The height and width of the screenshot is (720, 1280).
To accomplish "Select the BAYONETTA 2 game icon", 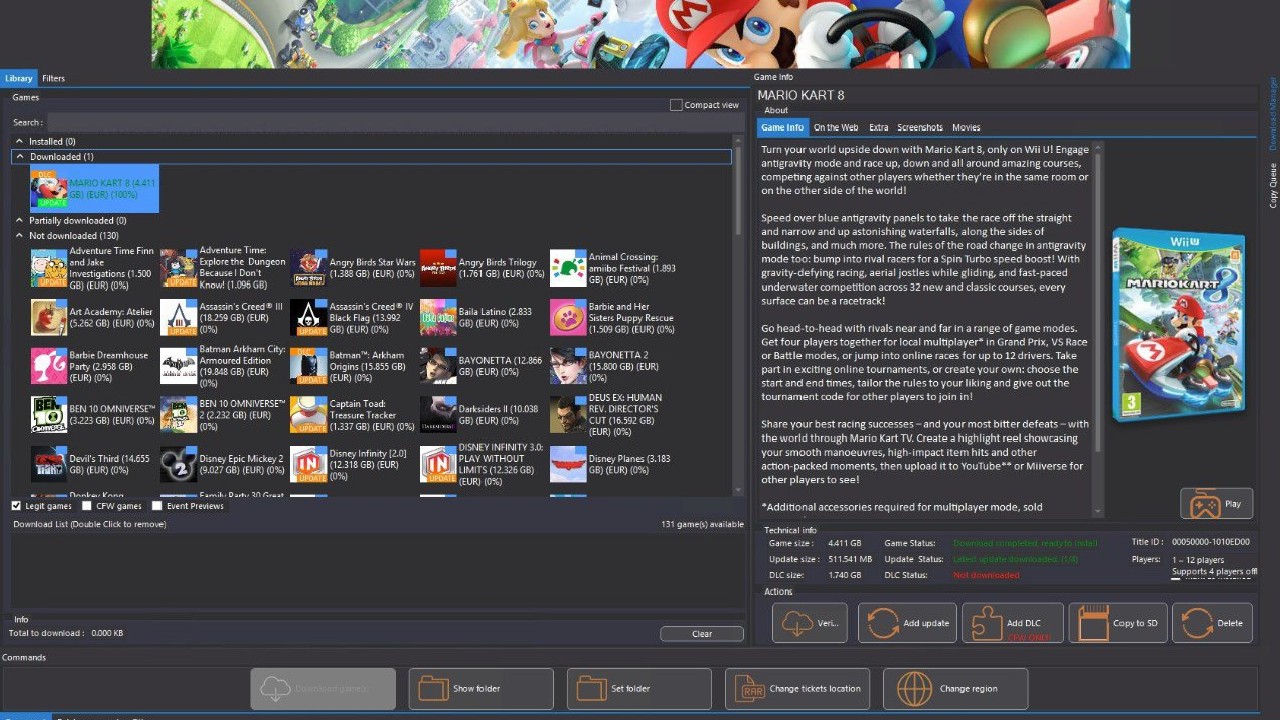I will click(x=568, y=366).
